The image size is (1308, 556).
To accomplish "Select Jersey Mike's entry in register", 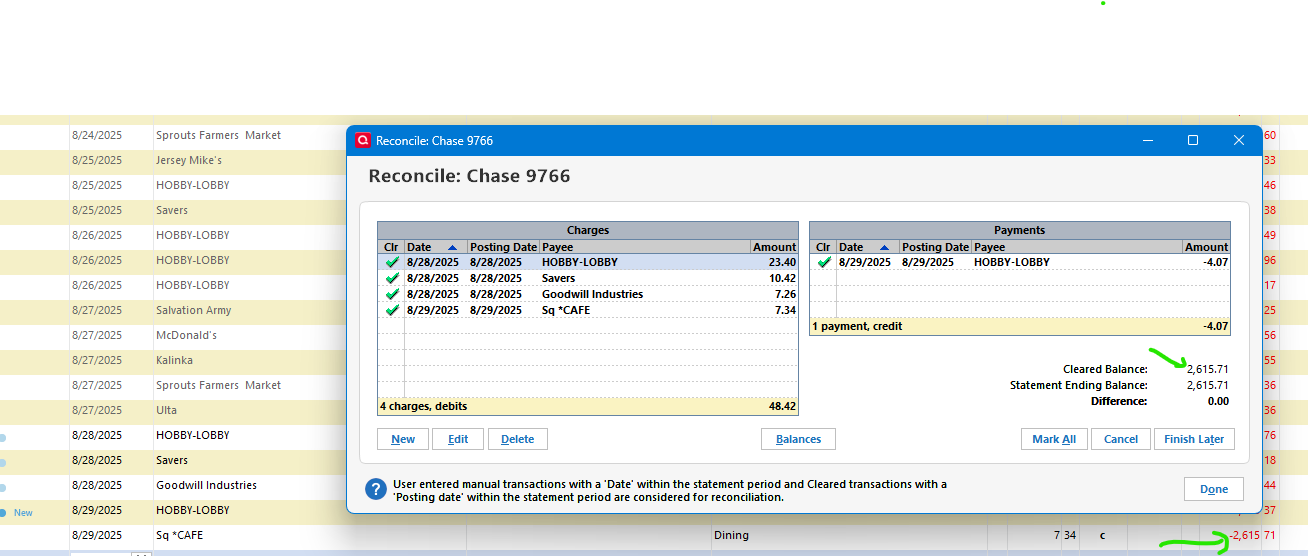I will (x=188, y=160).
